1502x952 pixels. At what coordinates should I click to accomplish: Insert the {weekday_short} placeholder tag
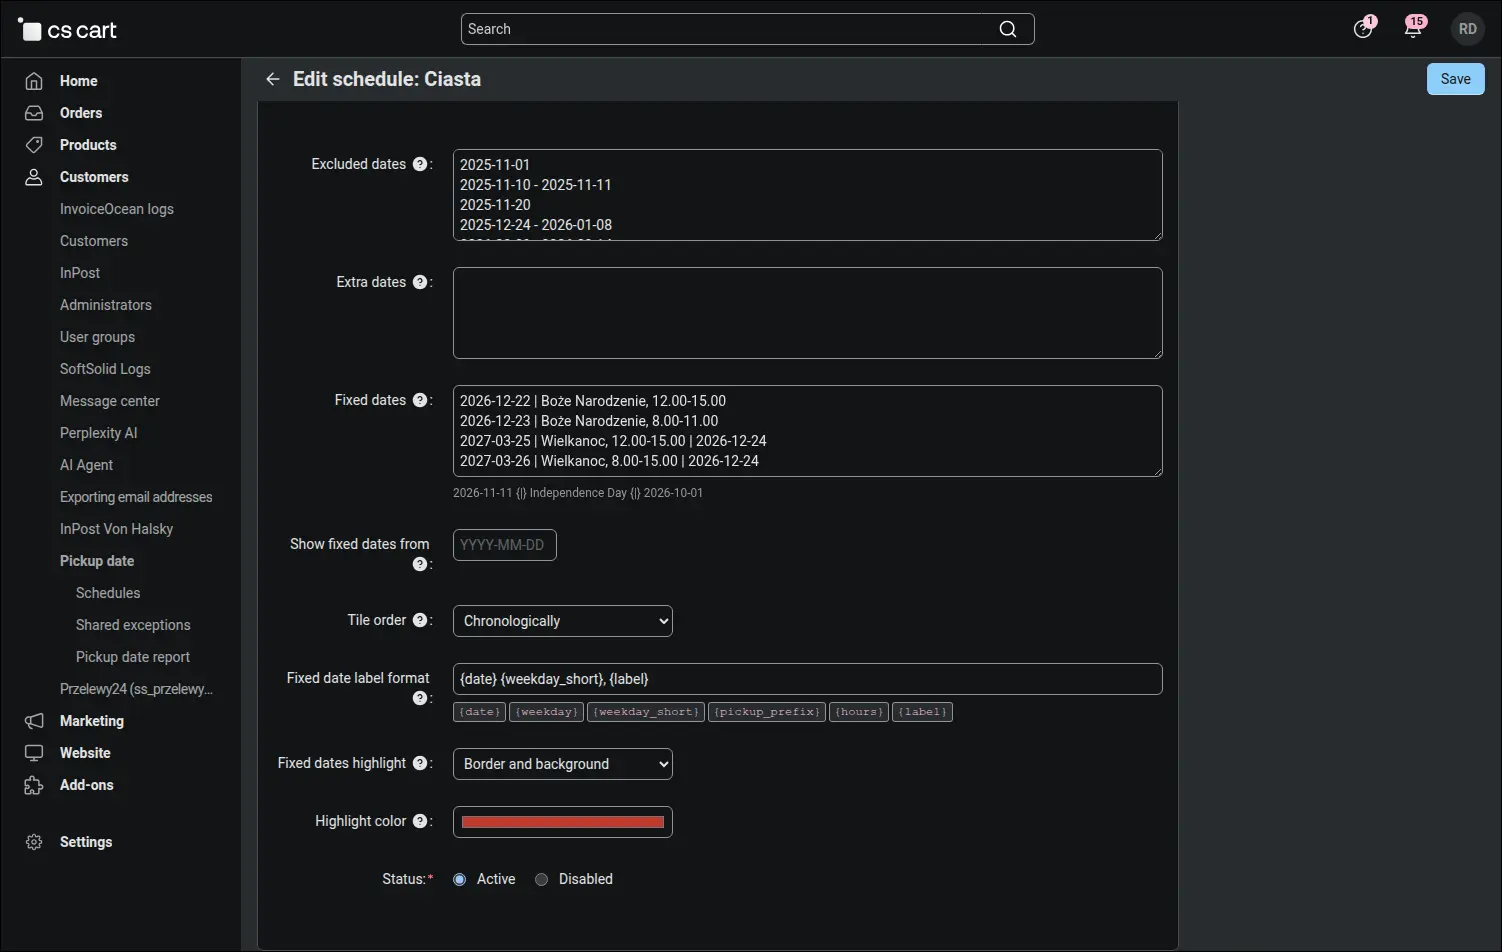646,712
